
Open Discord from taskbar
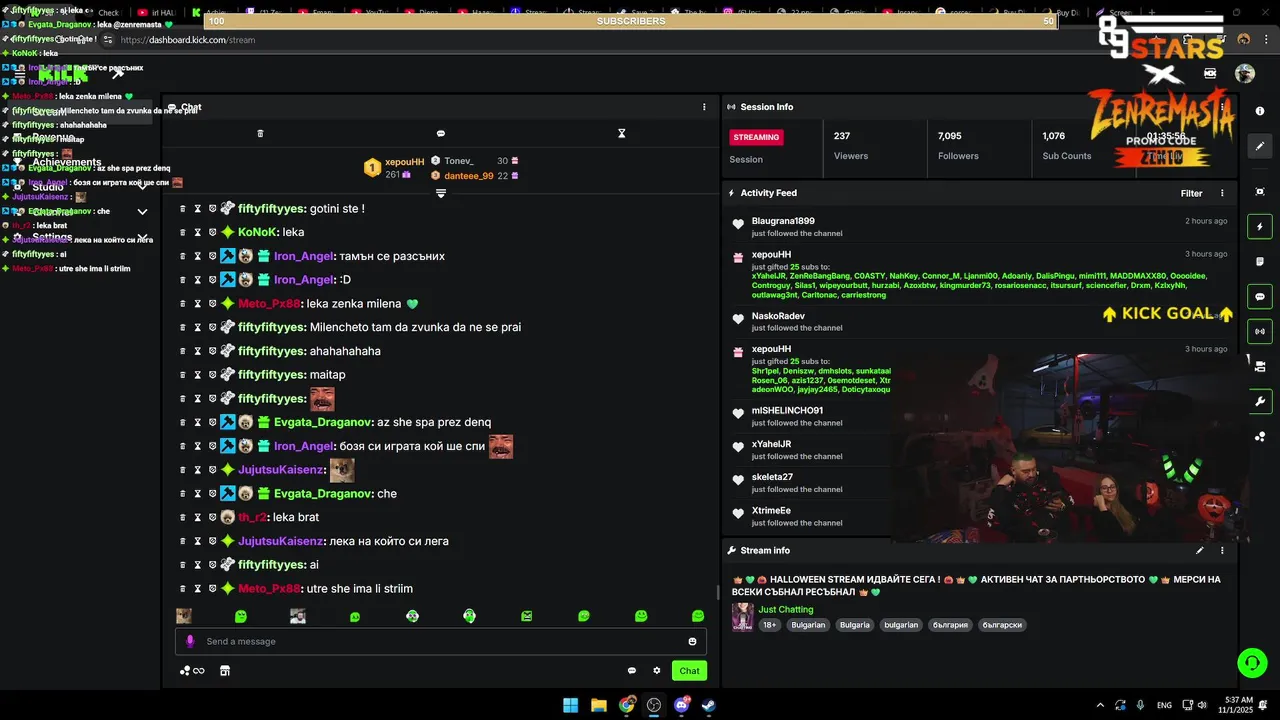pyautogui.click(x=682, y=705)
